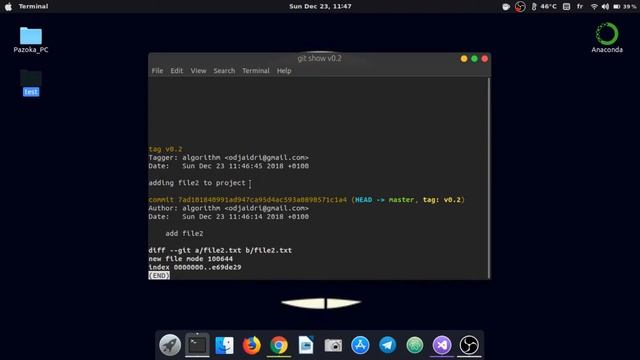Open the fr keyboard layout indicator
This screenshot has width=640, height=360.
[580, 7]
